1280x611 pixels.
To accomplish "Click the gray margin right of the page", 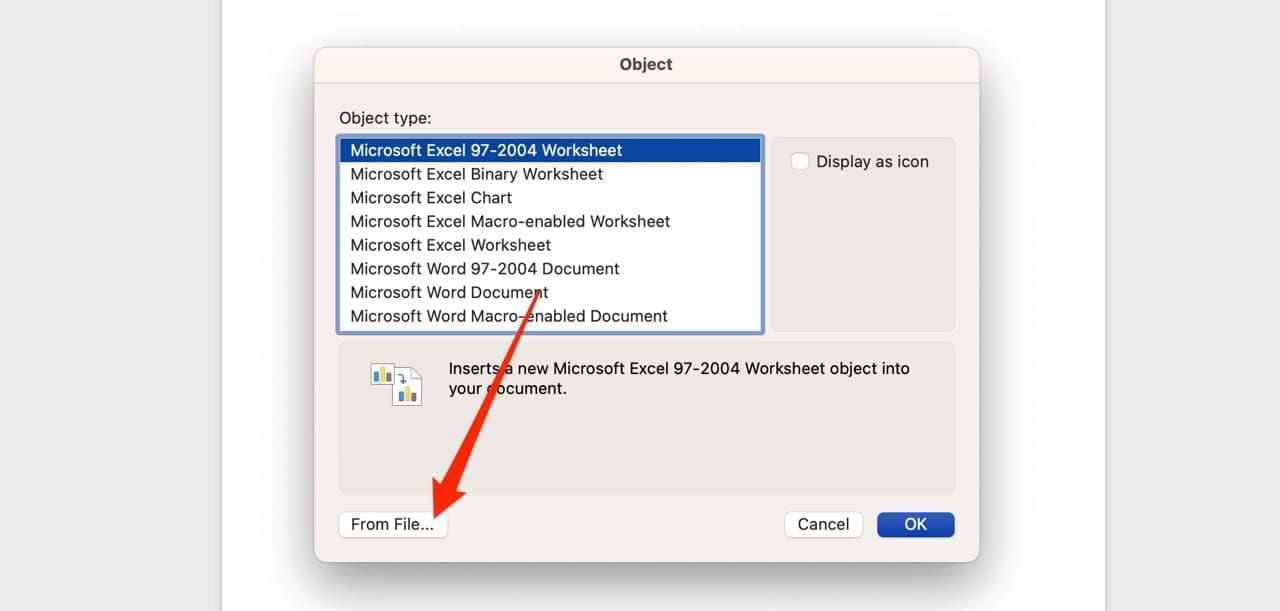I will click(1190, 300).
